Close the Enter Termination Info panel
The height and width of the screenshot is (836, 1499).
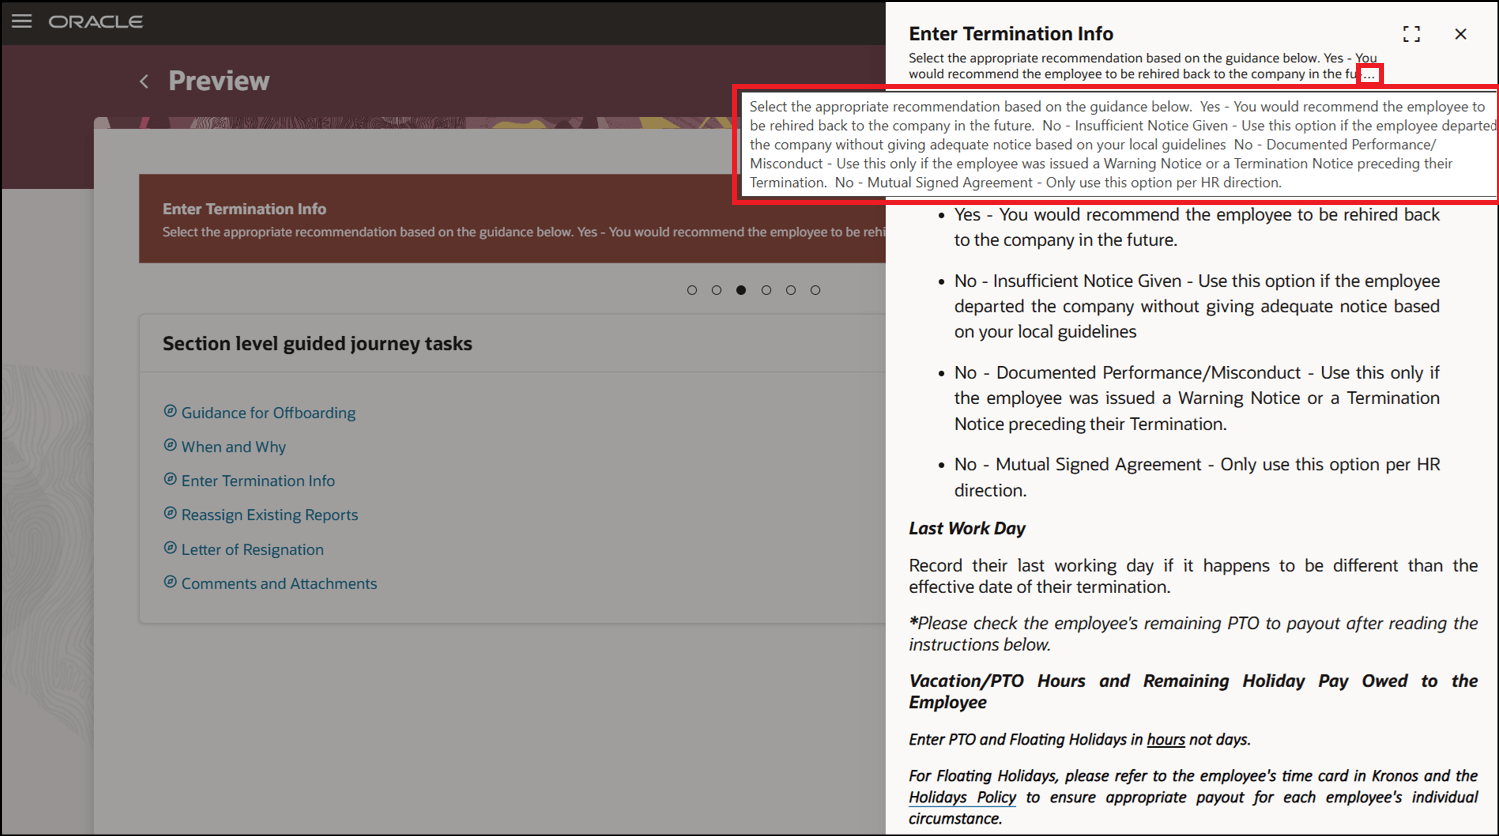click(1460, 33)
